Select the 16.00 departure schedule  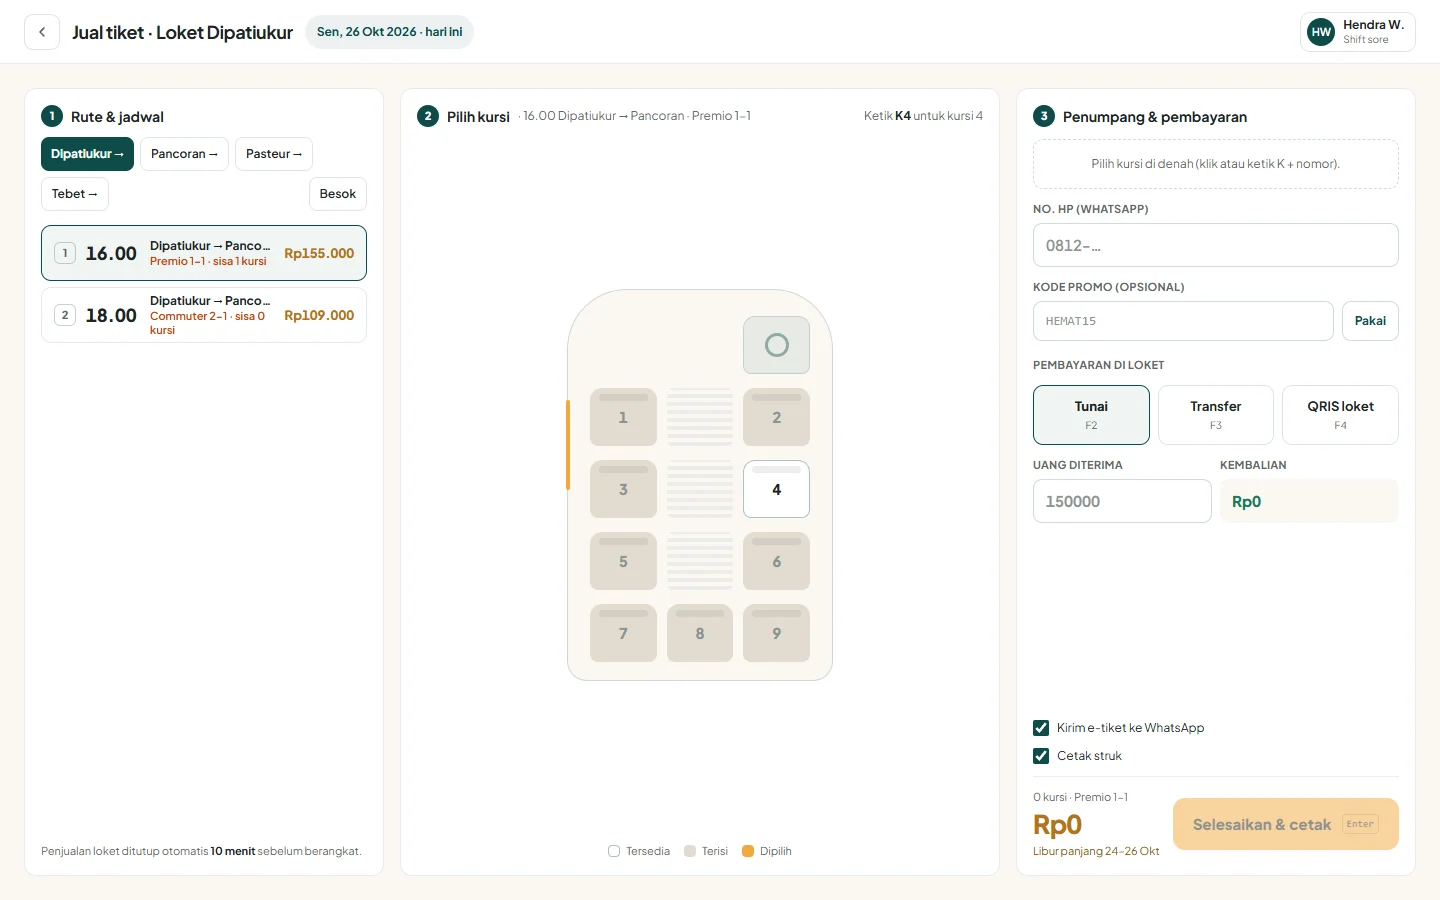point(204,253)
